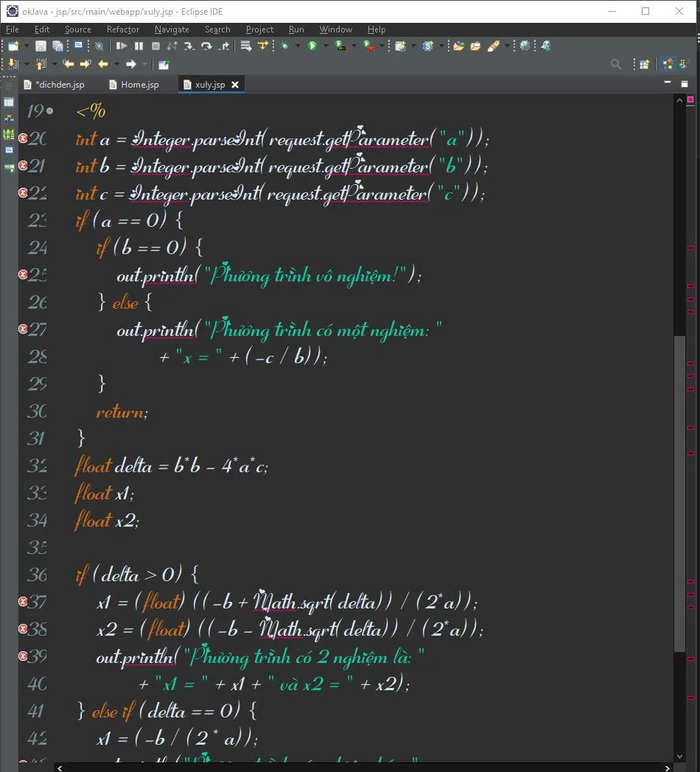Open the Refactor menu

[x=123, y=30]
